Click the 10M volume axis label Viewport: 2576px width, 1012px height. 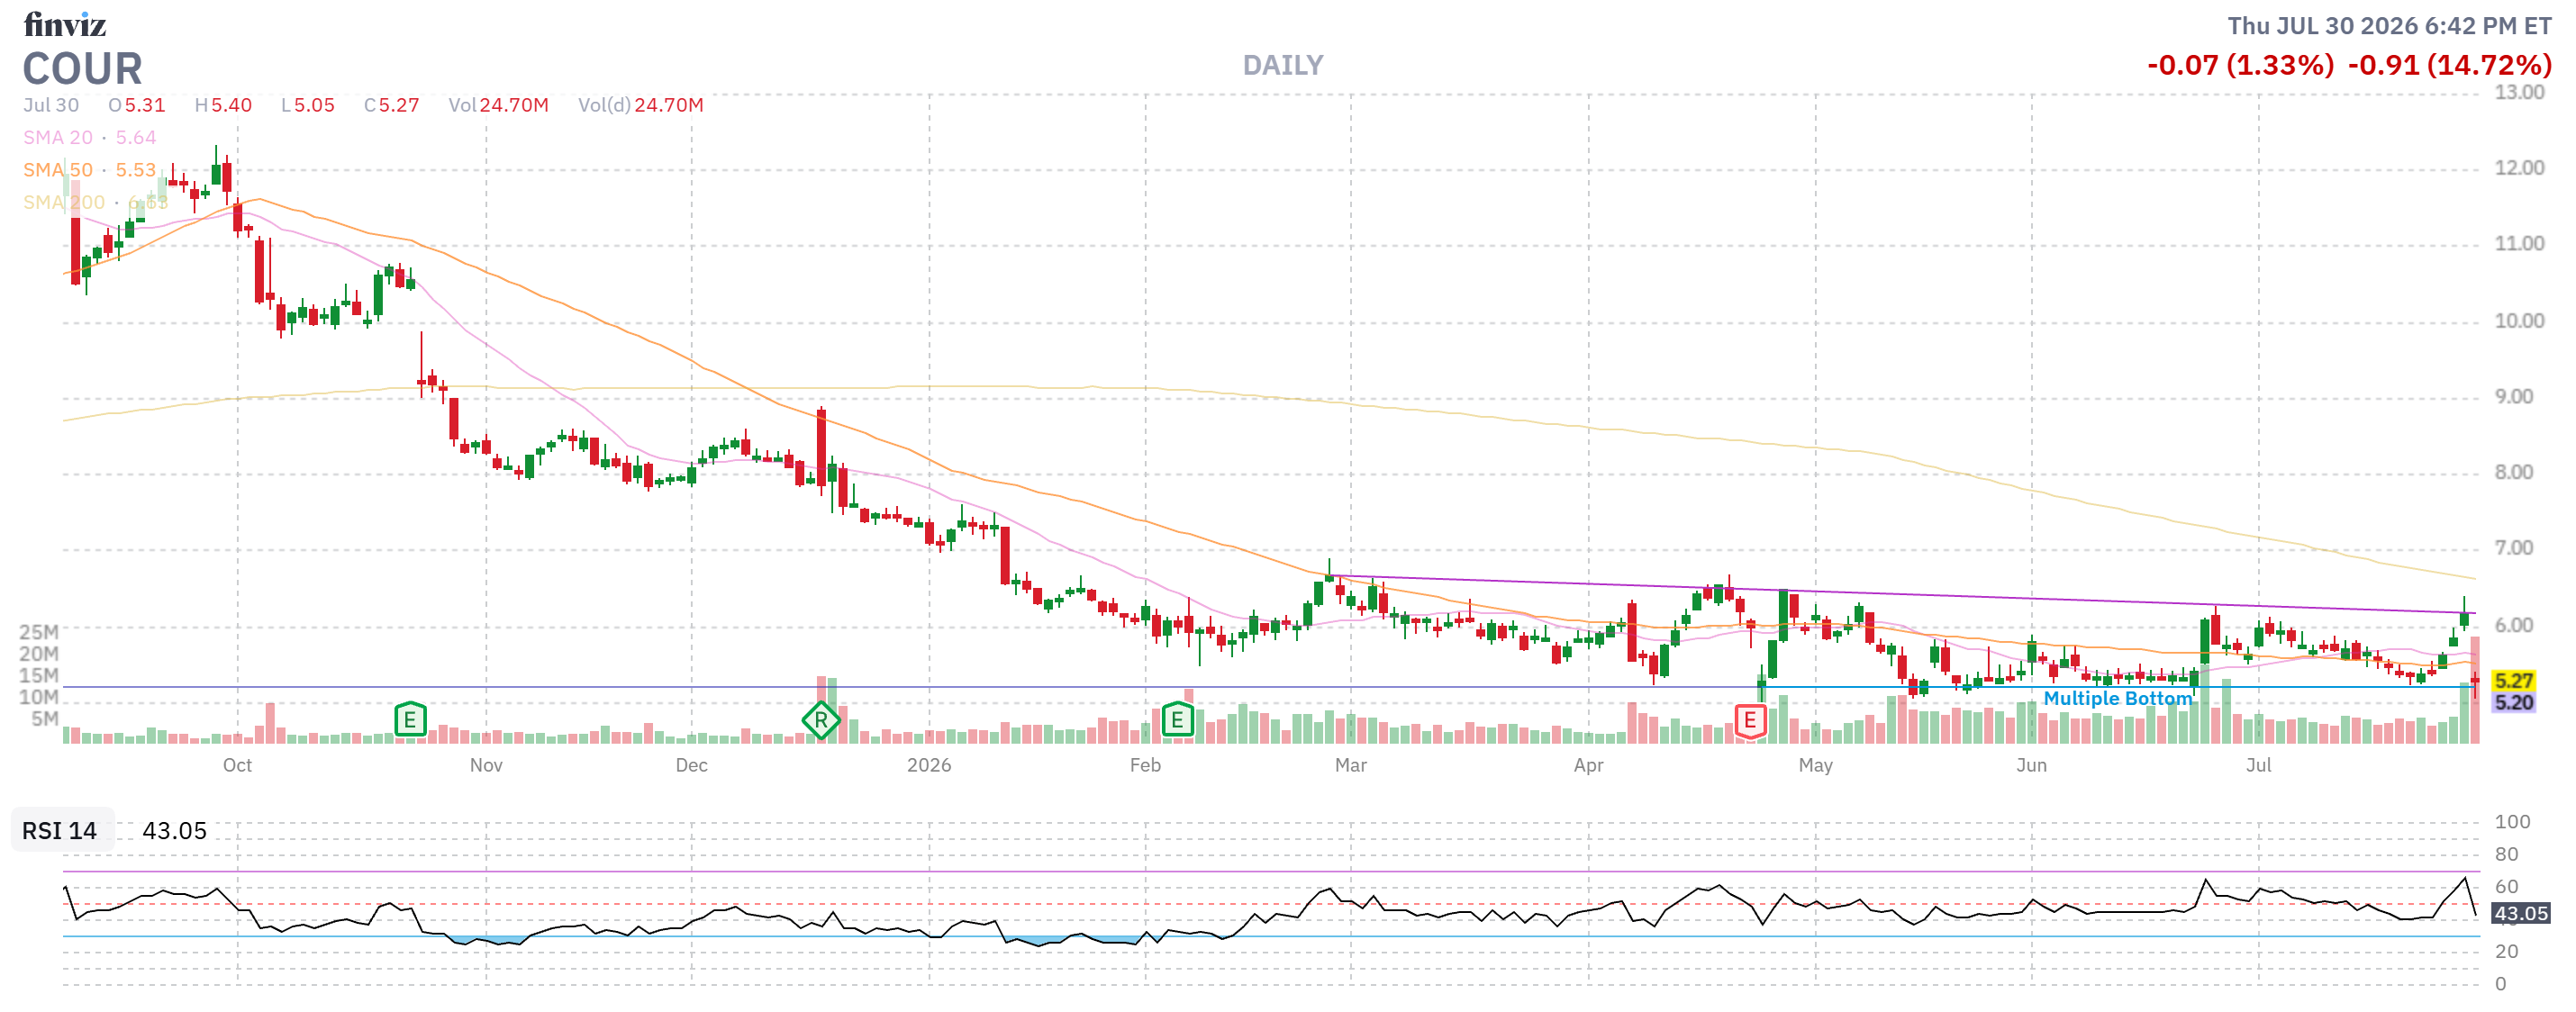(39, 697)
